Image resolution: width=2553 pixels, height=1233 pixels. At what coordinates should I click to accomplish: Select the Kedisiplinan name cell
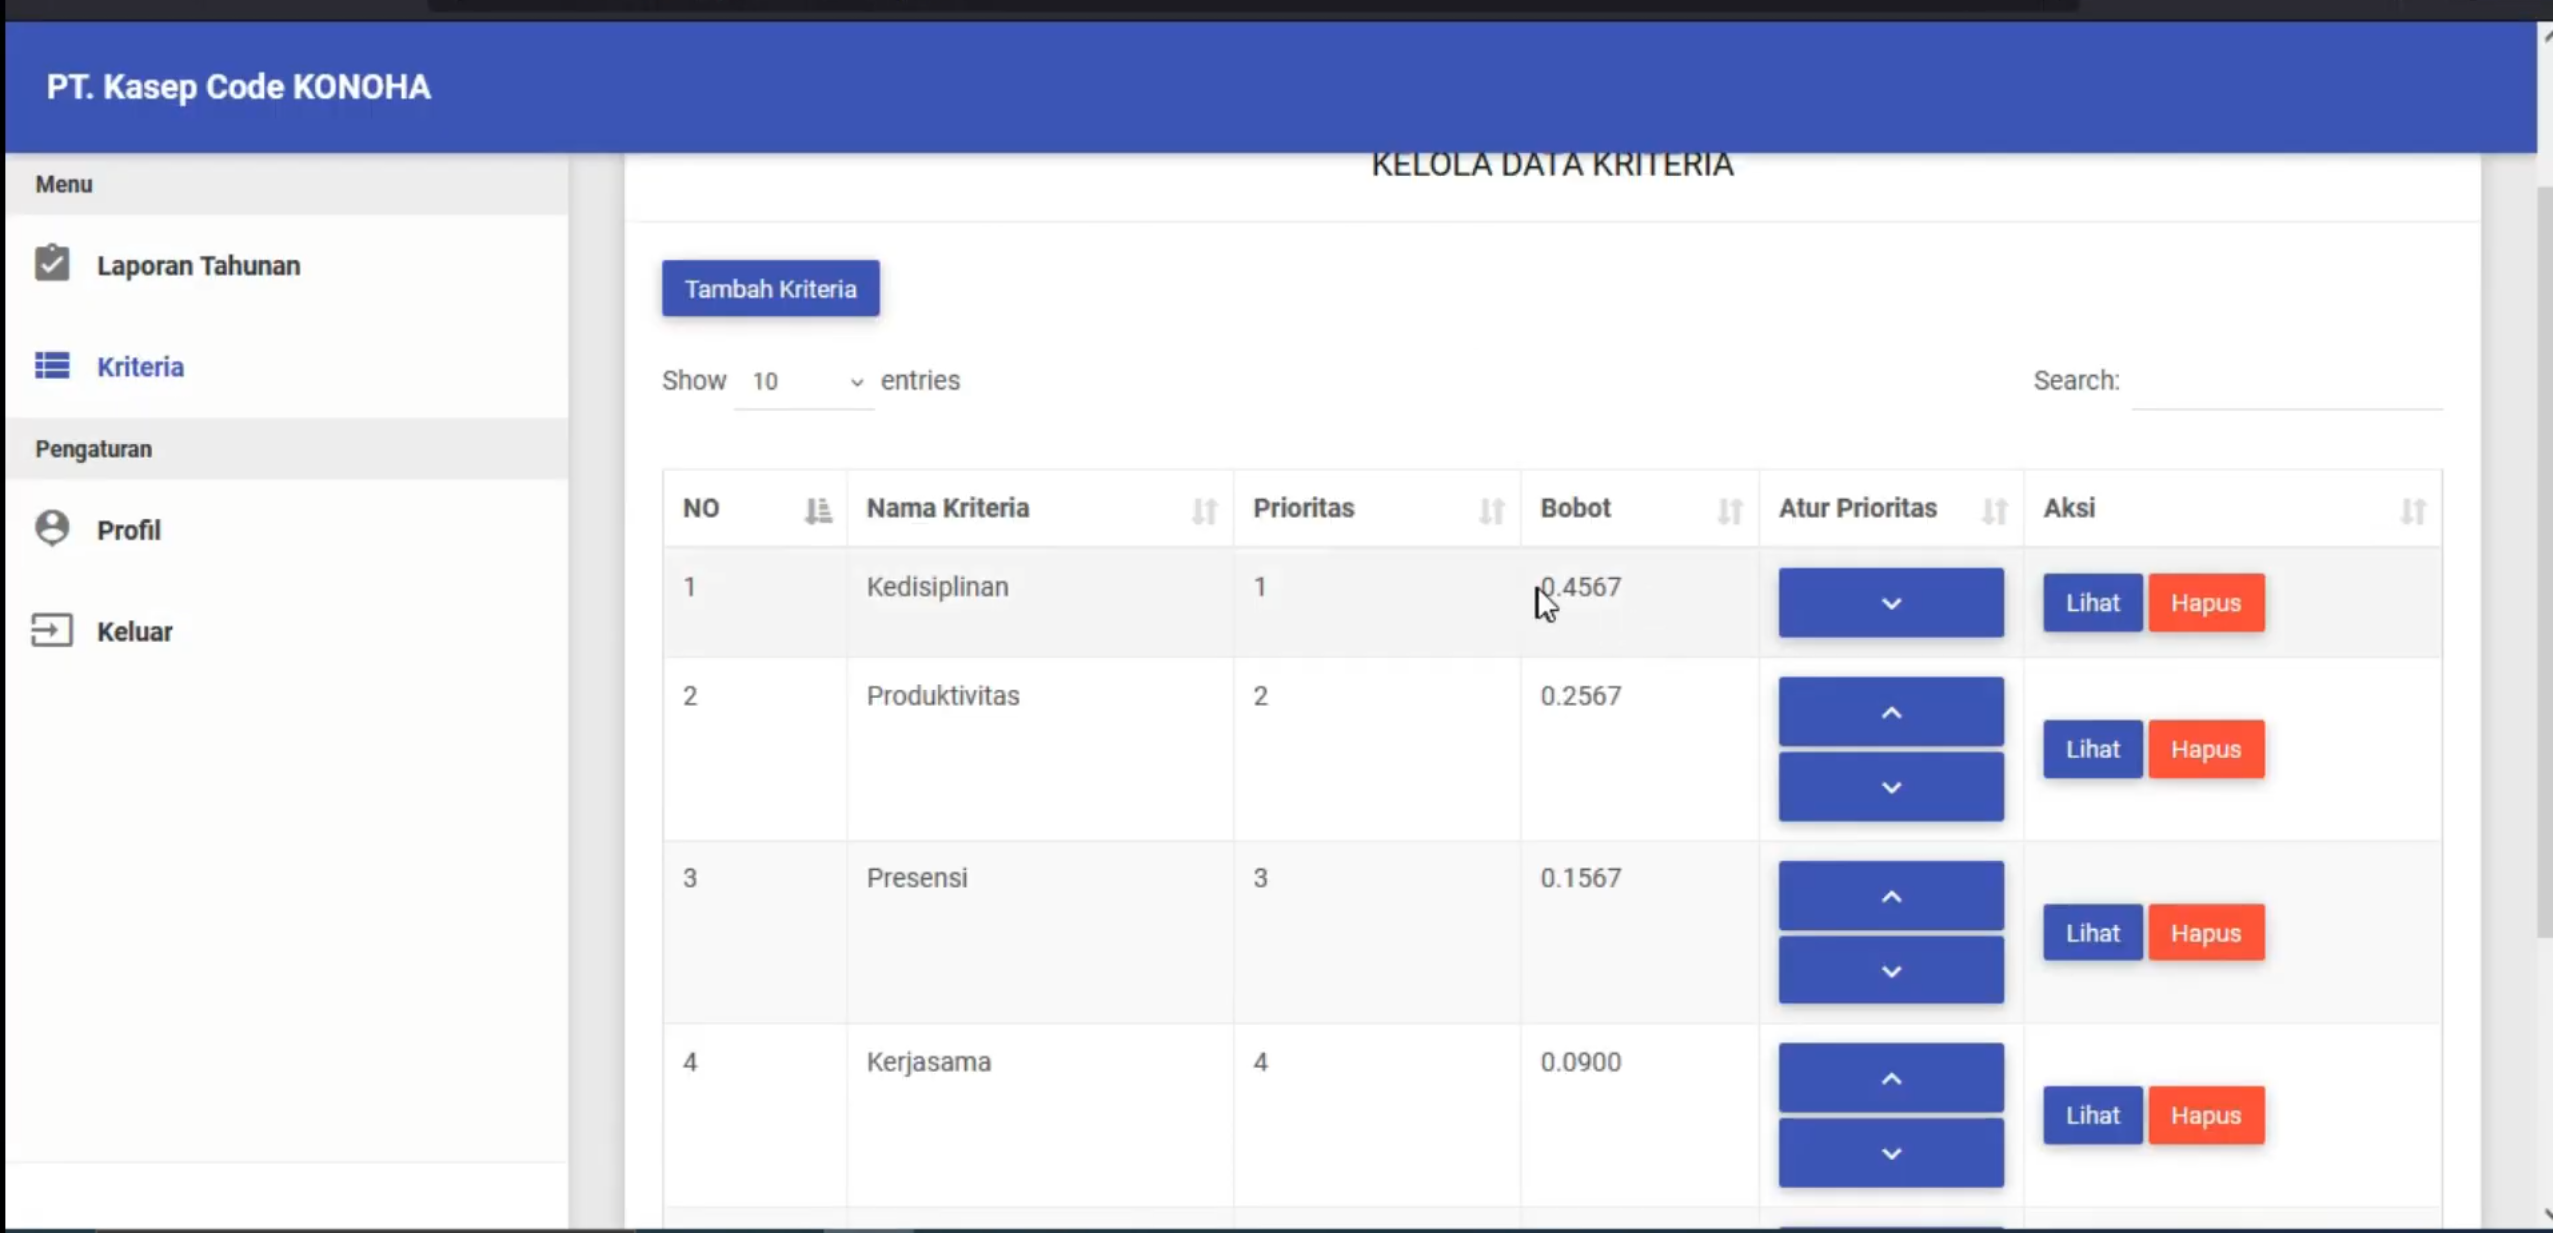point(1039,602)
